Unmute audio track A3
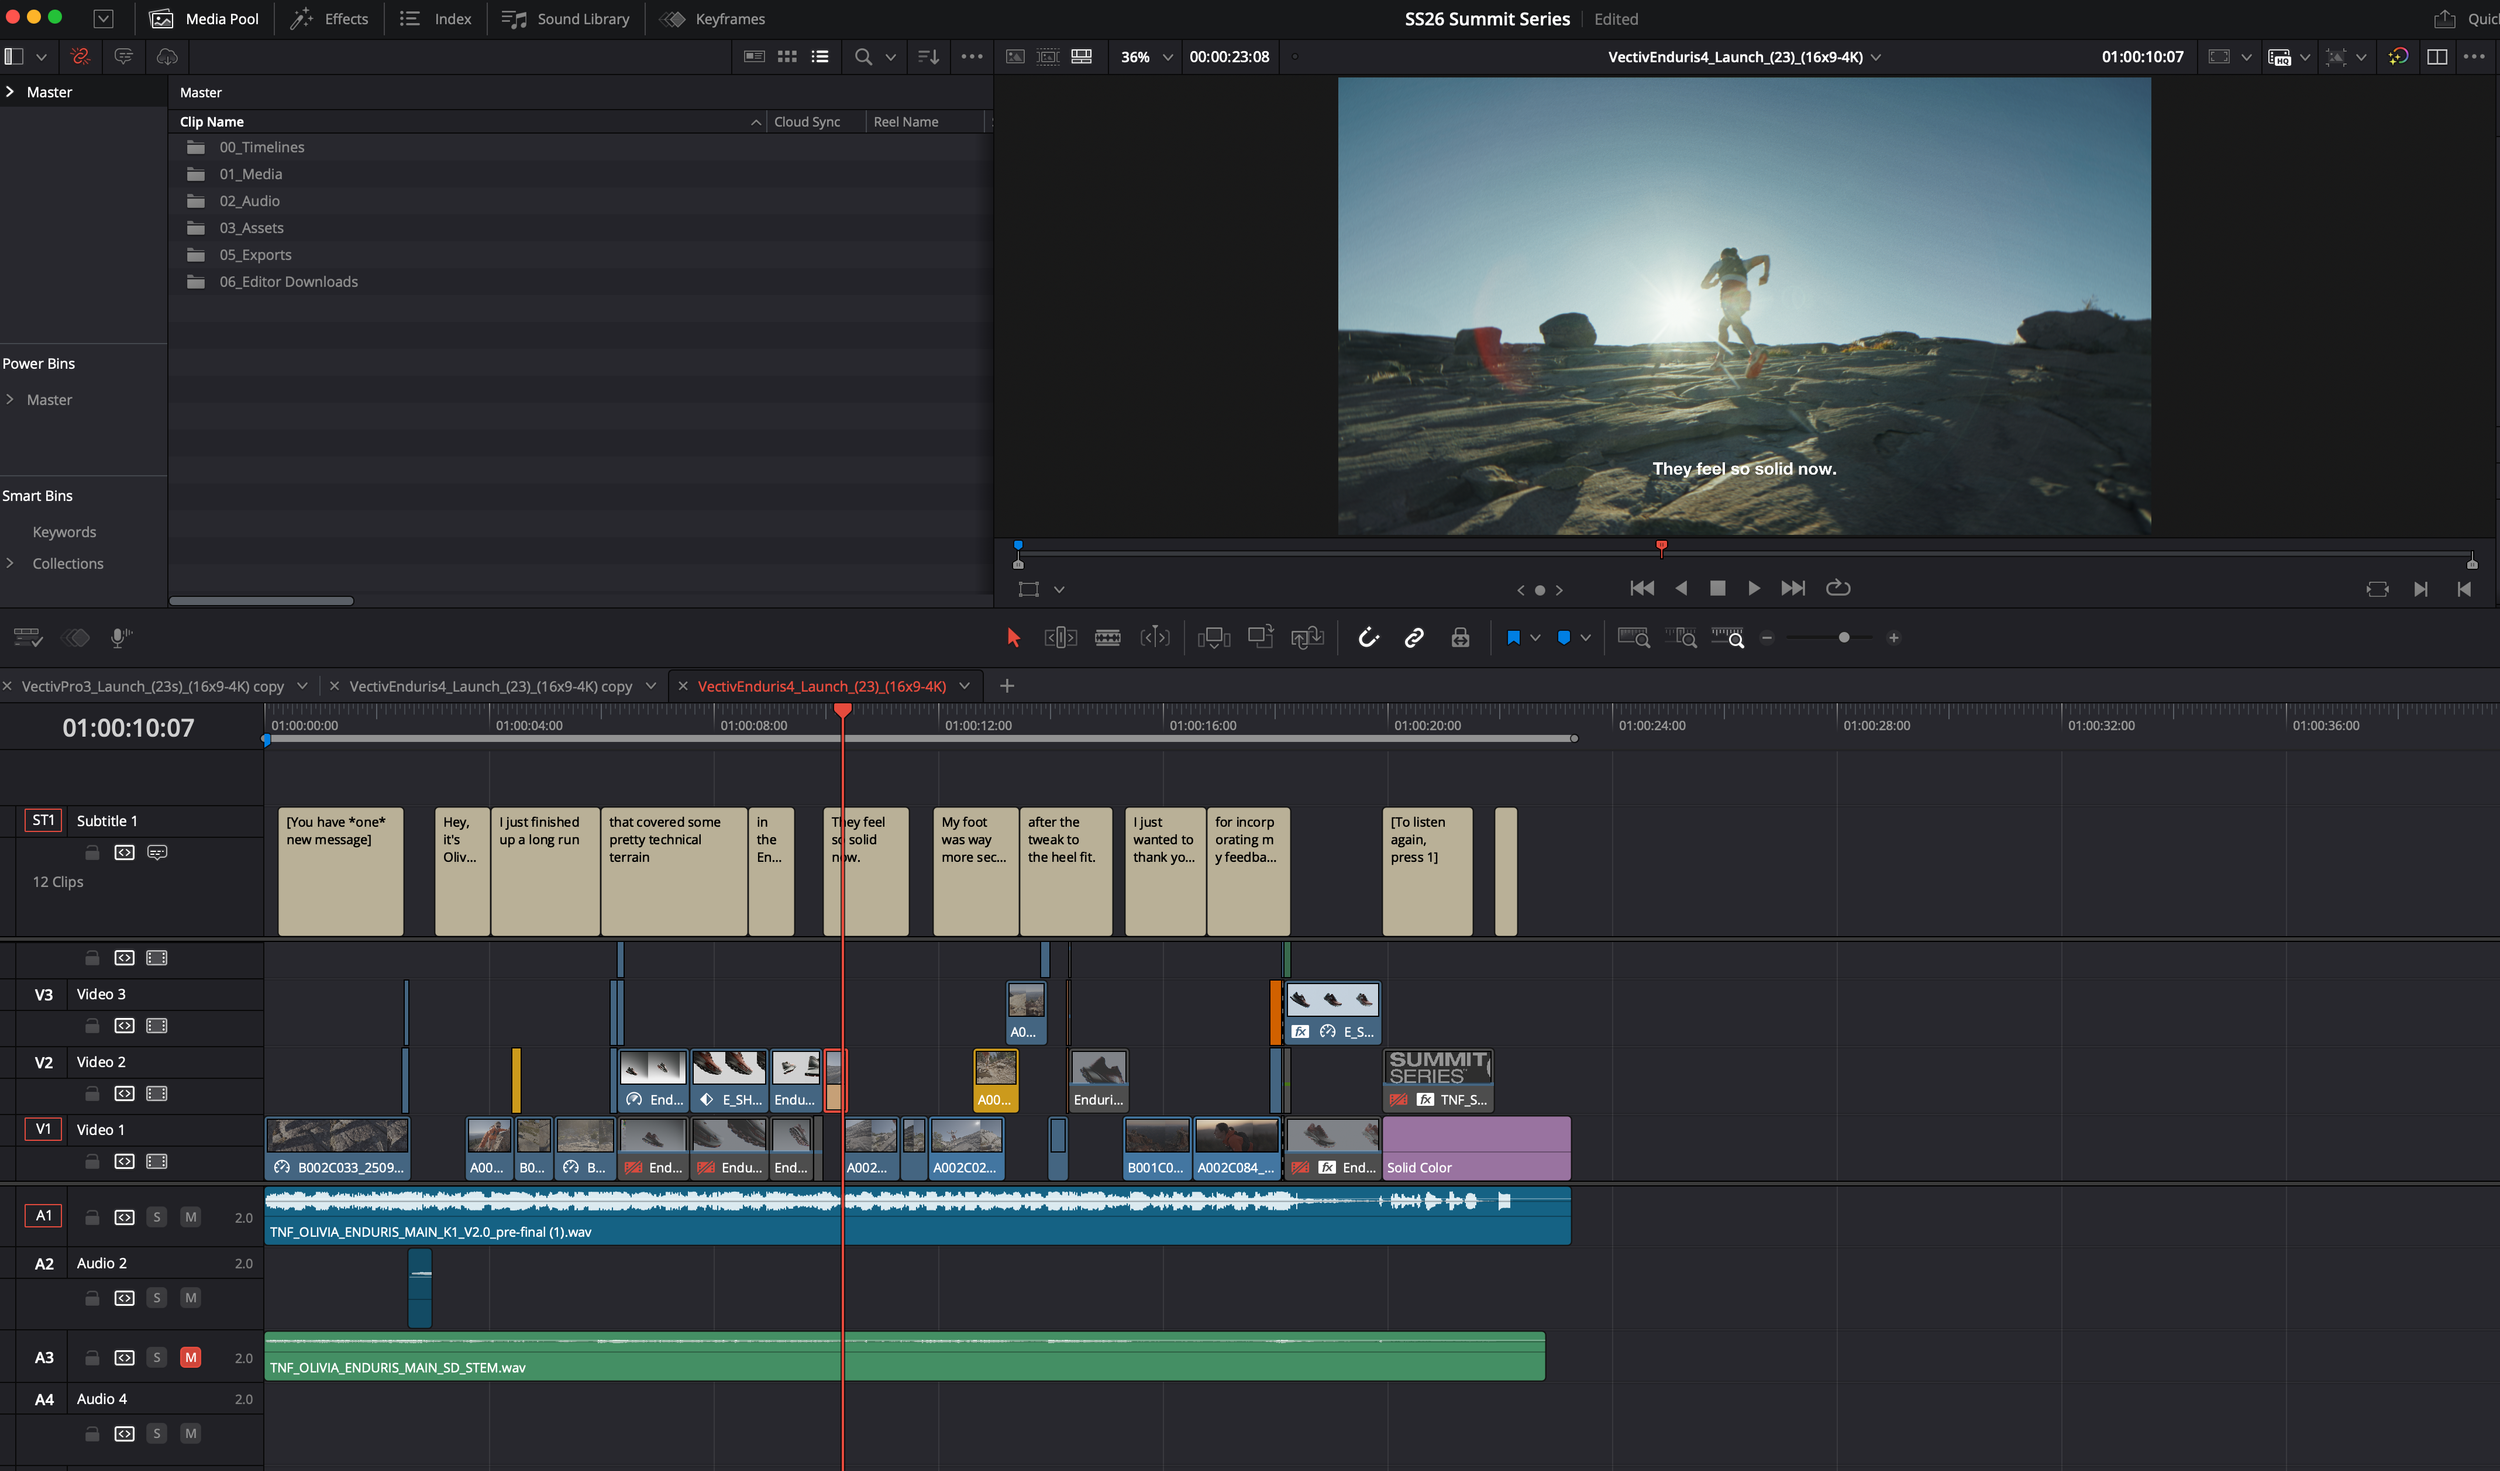Image resolution: width=2500 pixels, height=1471 pixels. pos(190,1357)
